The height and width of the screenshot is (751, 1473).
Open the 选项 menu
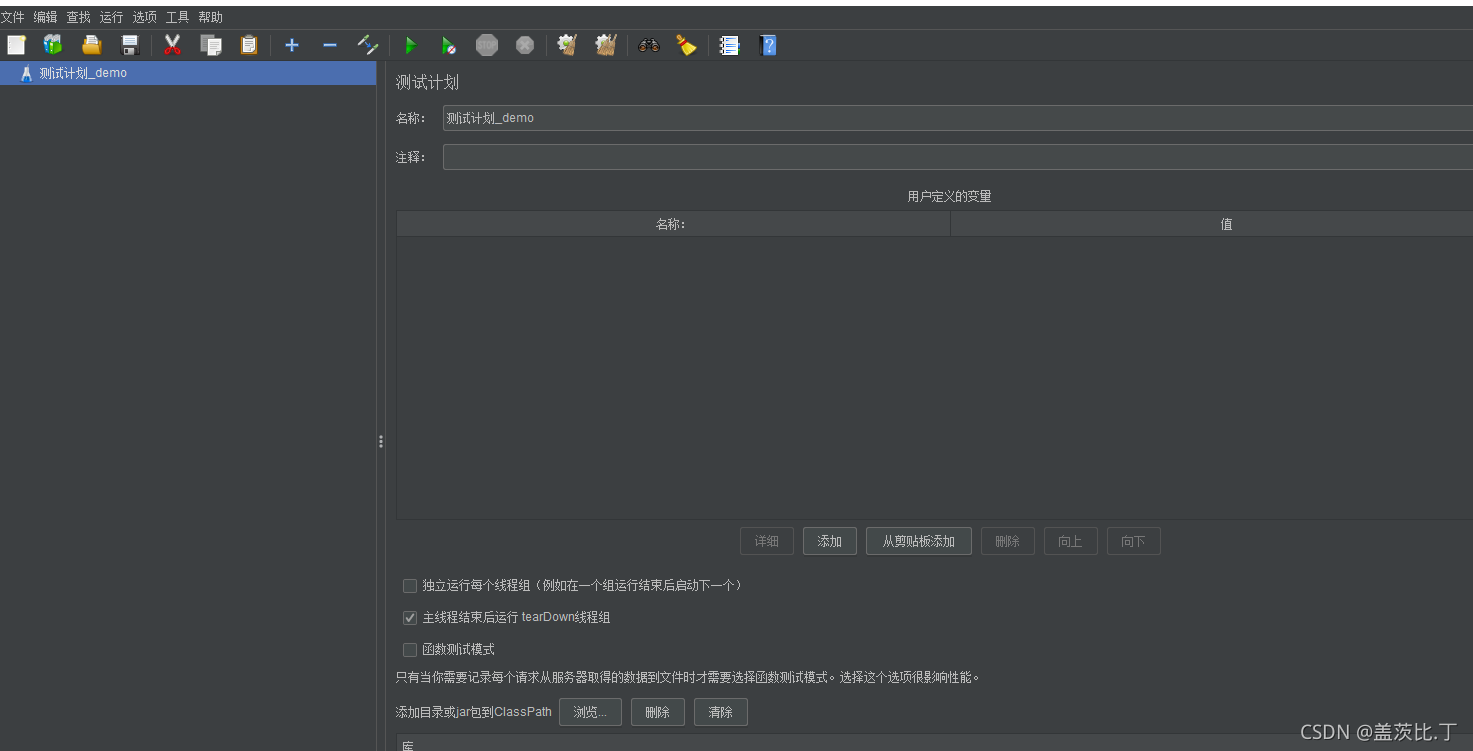(144, 17)
